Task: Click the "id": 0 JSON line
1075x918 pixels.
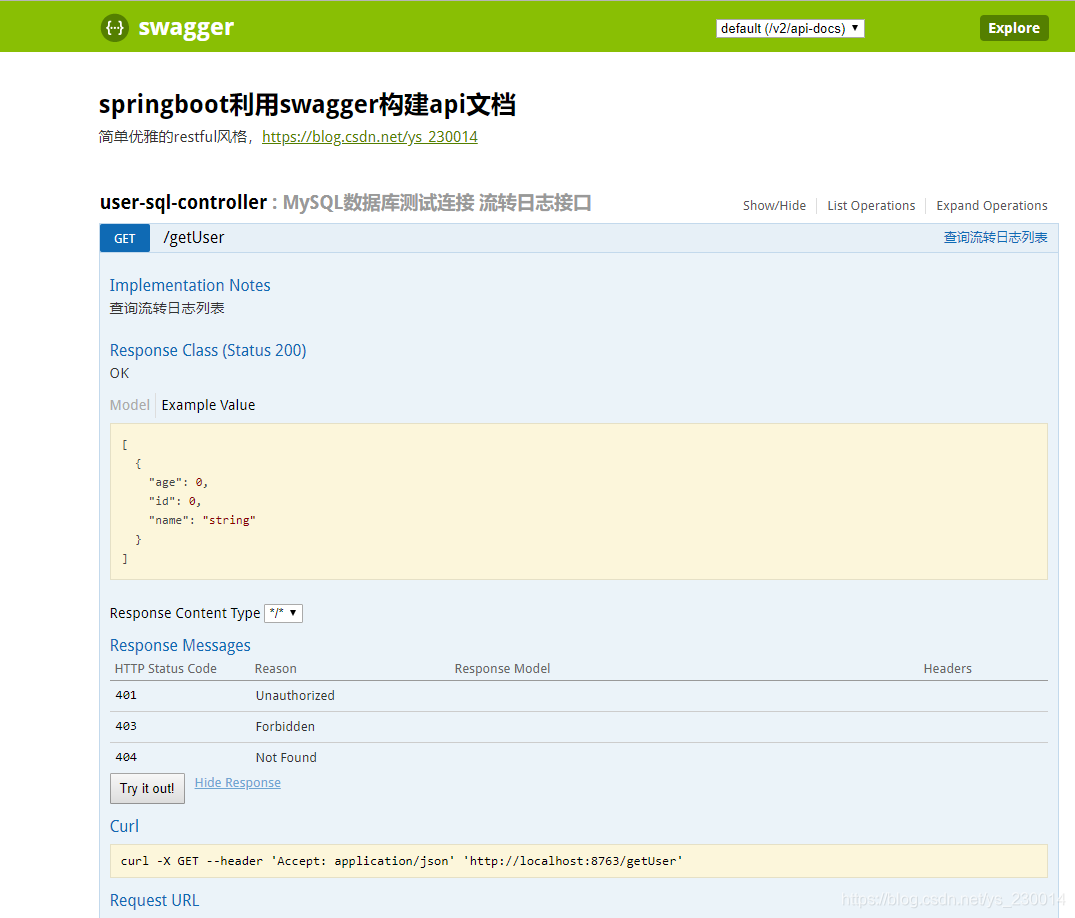Action: (x=175, y=501)
